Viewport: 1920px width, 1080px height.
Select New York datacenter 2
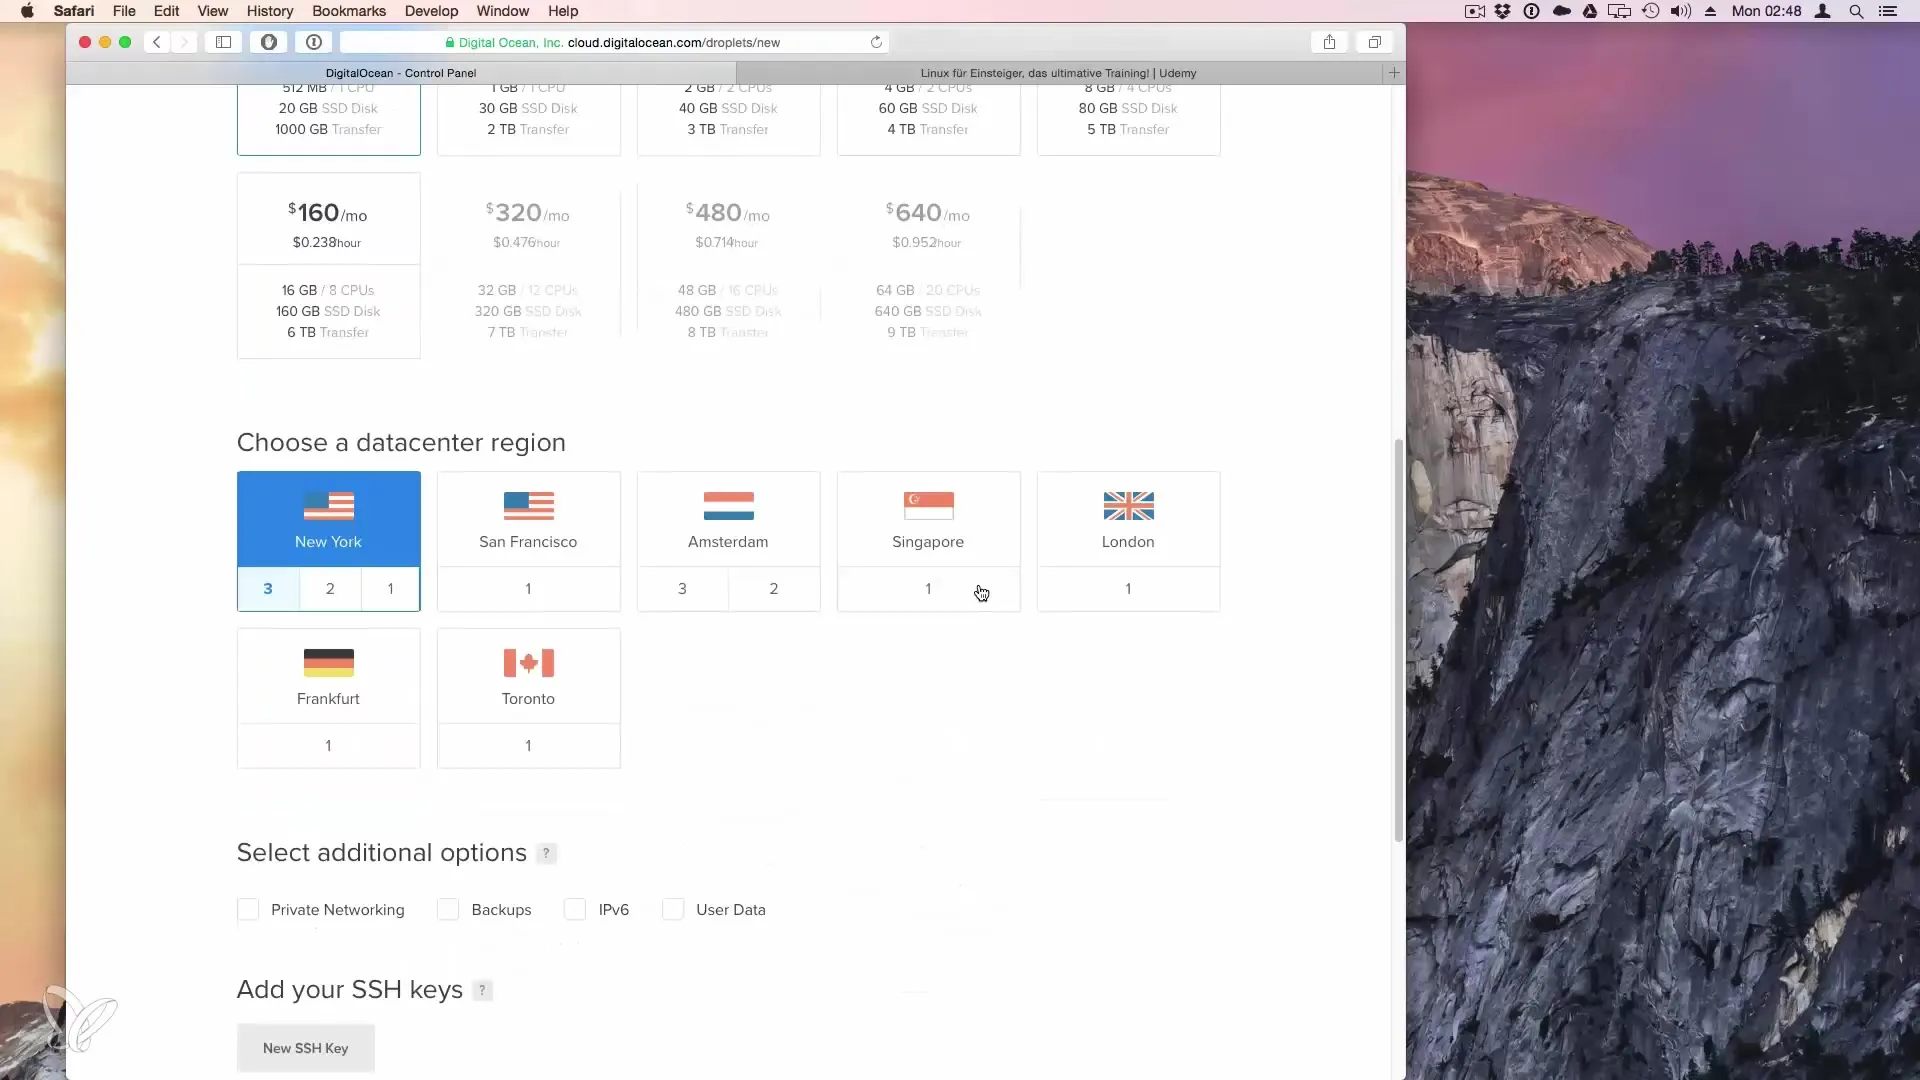(330, 589)
